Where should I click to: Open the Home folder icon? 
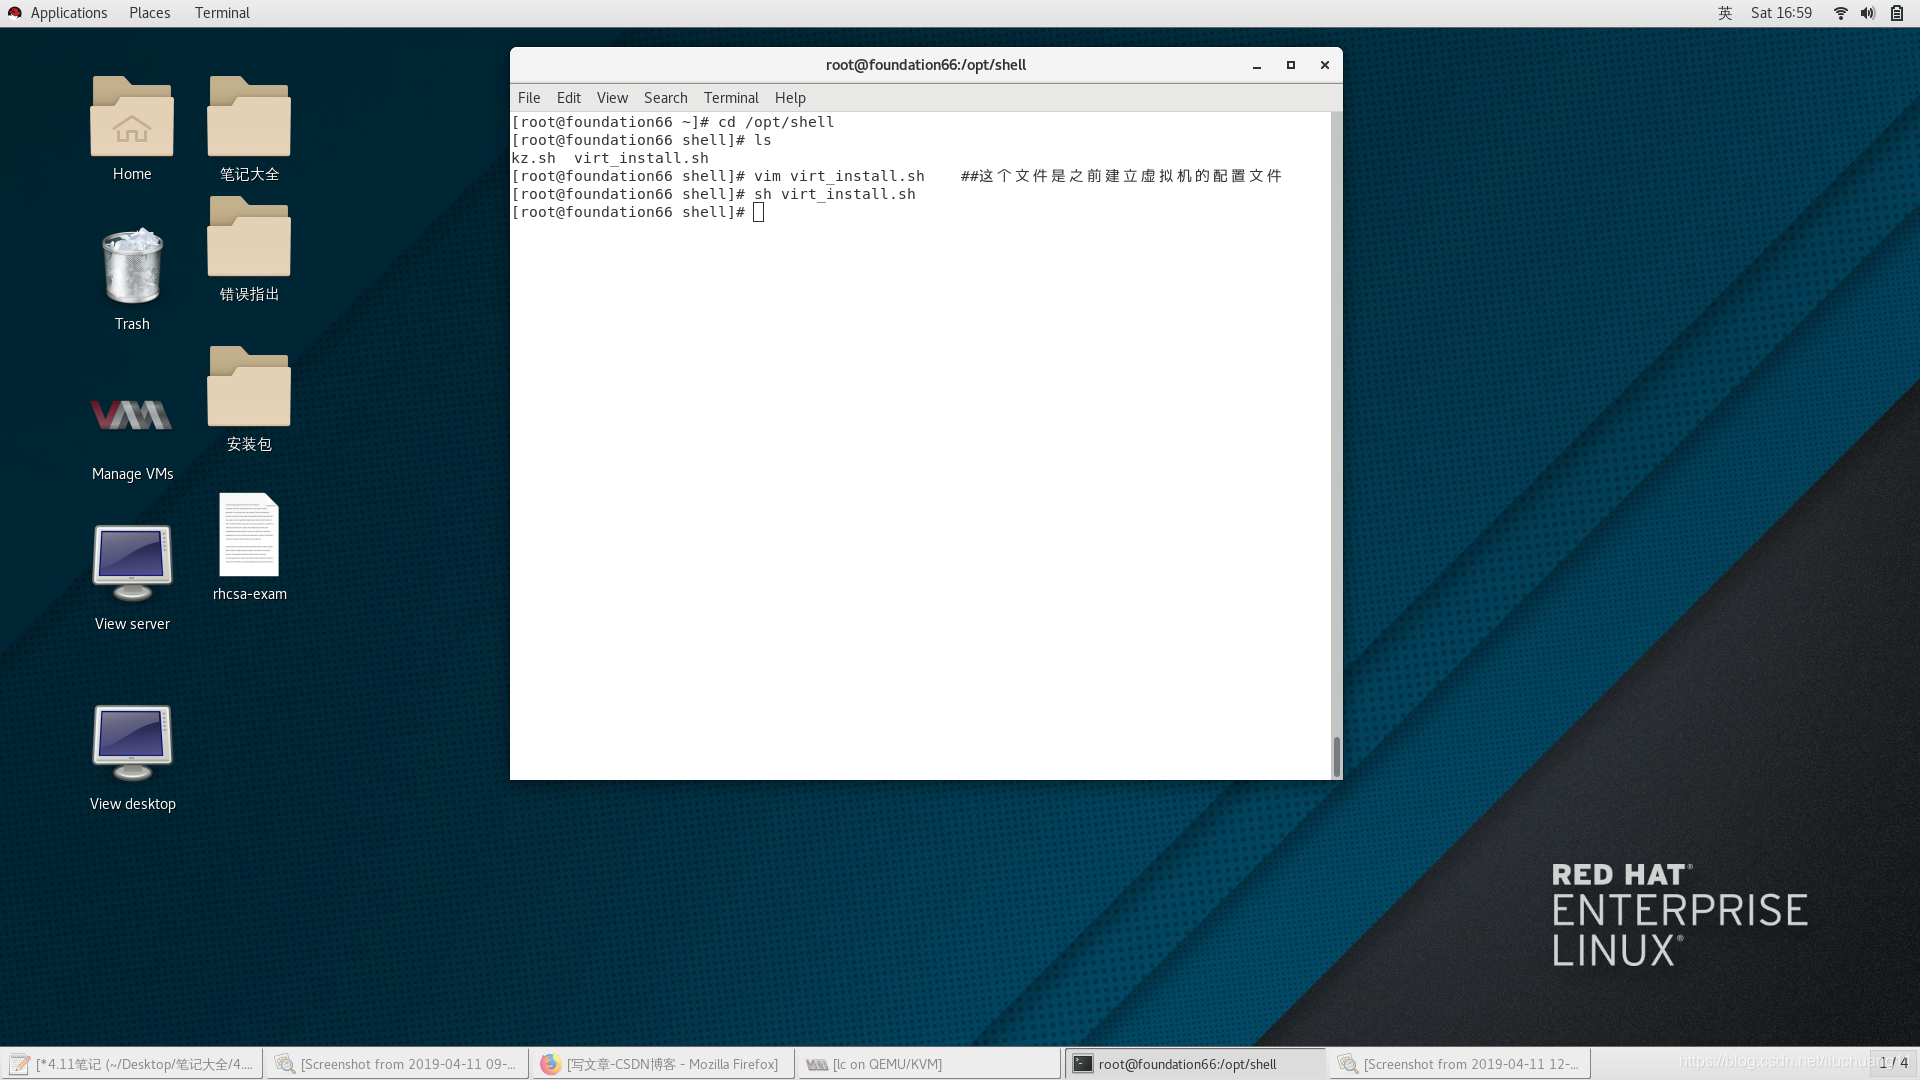pos(131,118)
